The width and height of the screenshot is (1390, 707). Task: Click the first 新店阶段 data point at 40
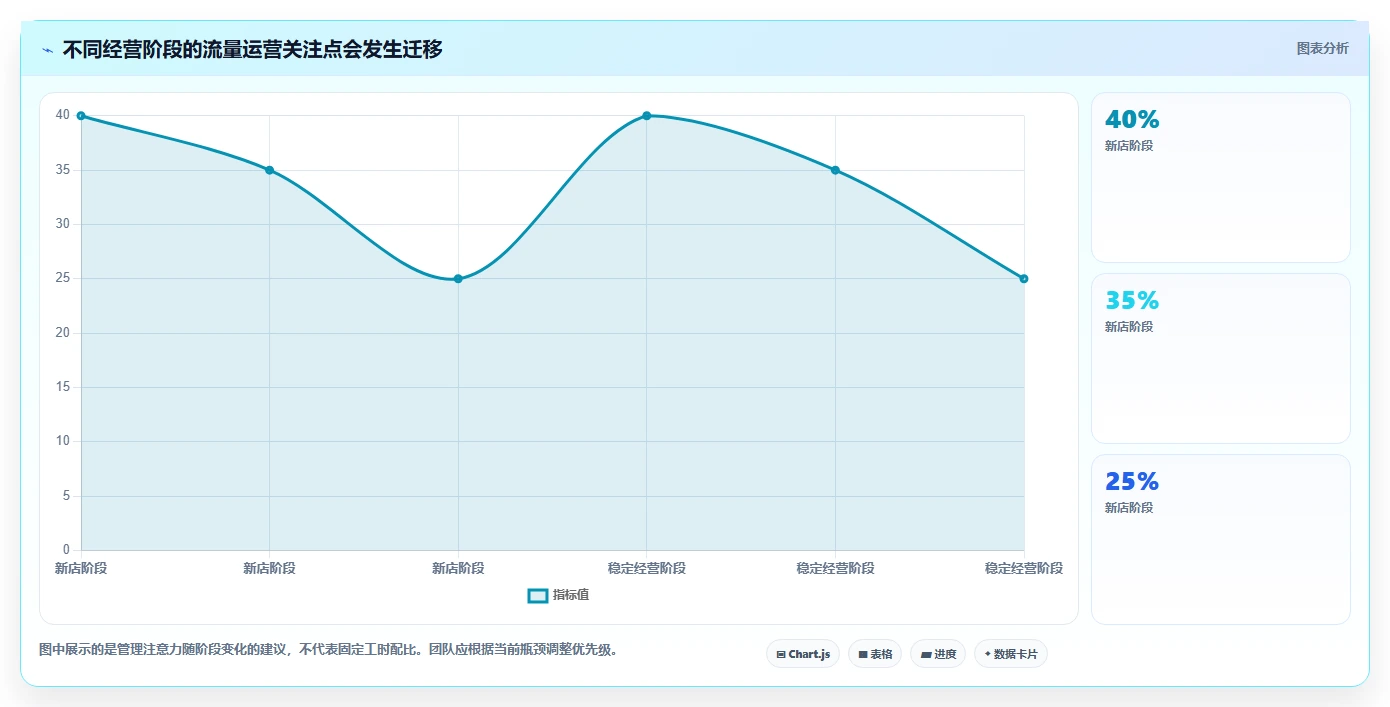81,116
